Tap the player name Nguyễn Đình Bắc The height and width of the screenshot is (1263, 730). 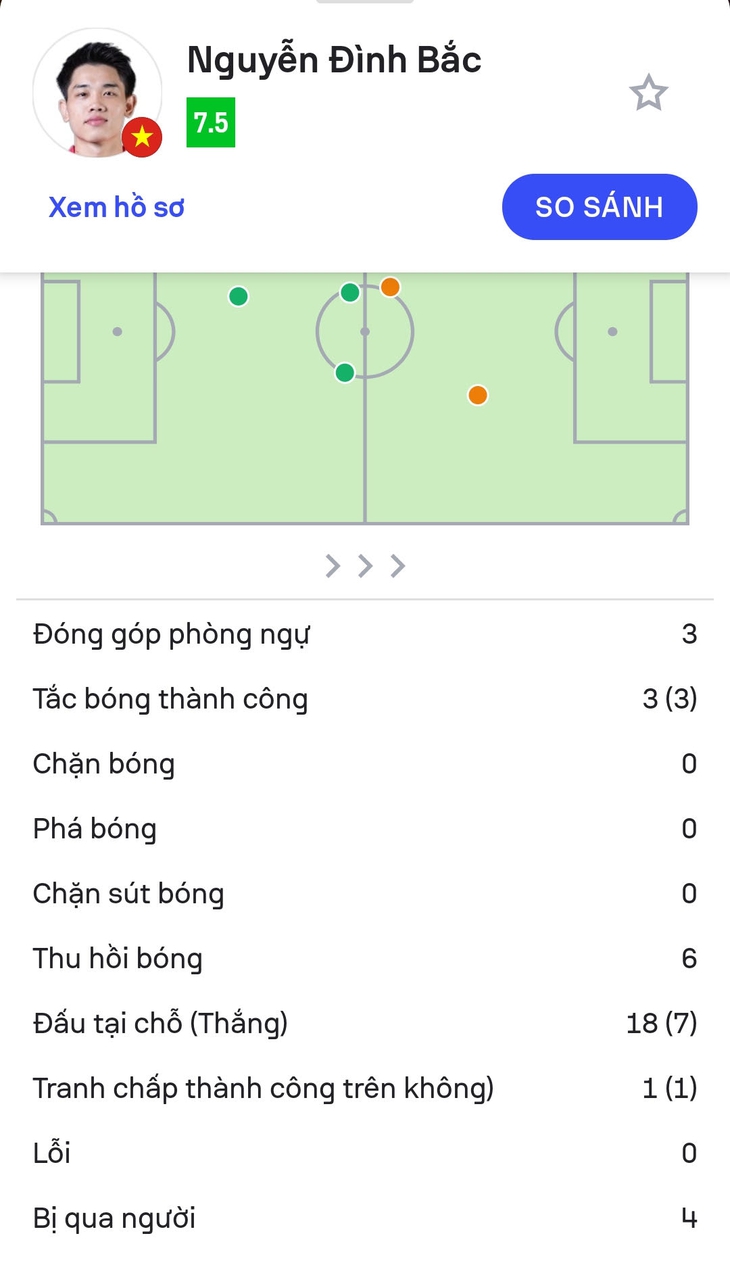coord(334,61)
